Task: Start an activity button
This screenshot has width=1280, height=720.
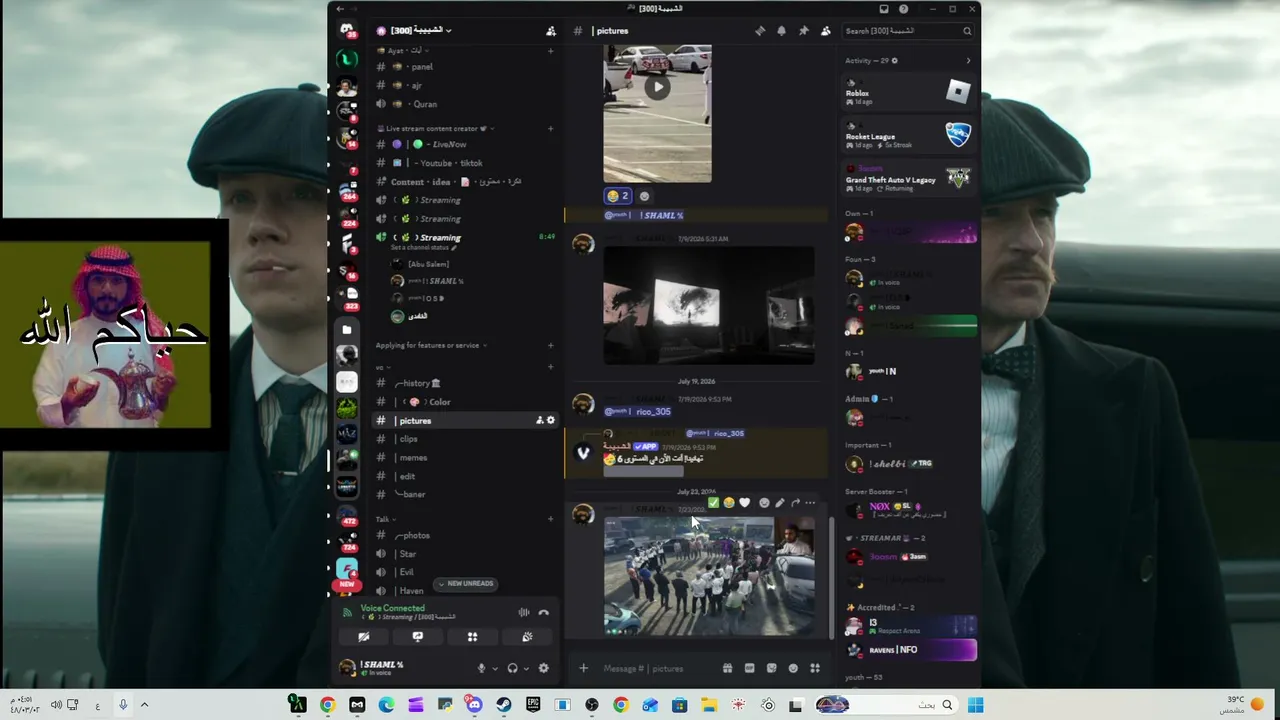Action: (x=472, y=637)
